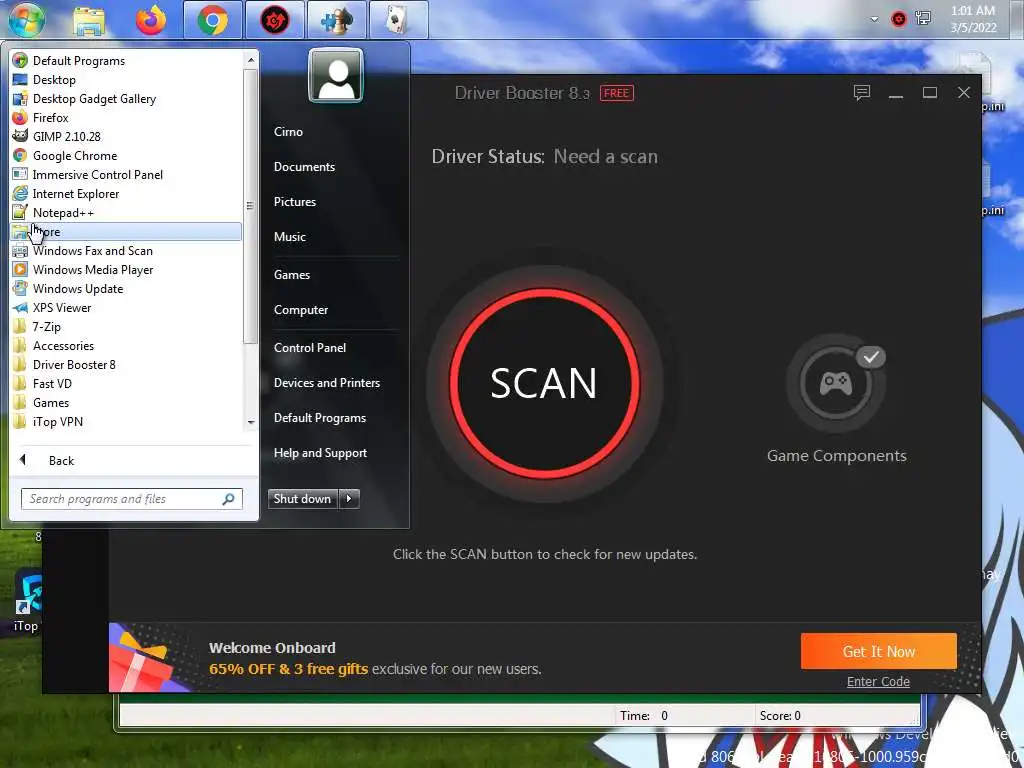Open the Windows Start orb

(x=27, y=20)
